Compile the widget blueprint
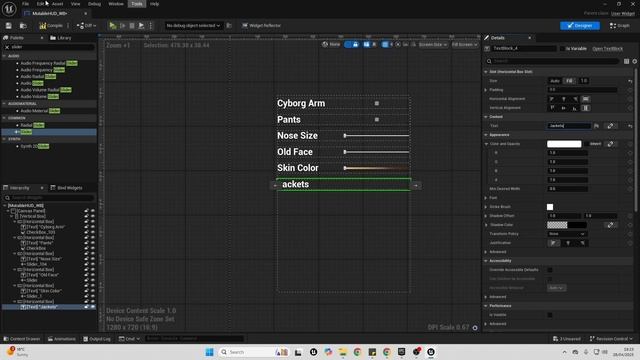The width and height of the screenshot is (640, 360). (51, 26)
